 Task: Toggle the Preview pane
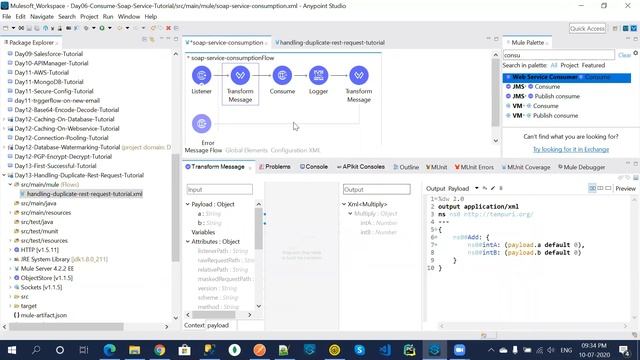click(625, 189)
